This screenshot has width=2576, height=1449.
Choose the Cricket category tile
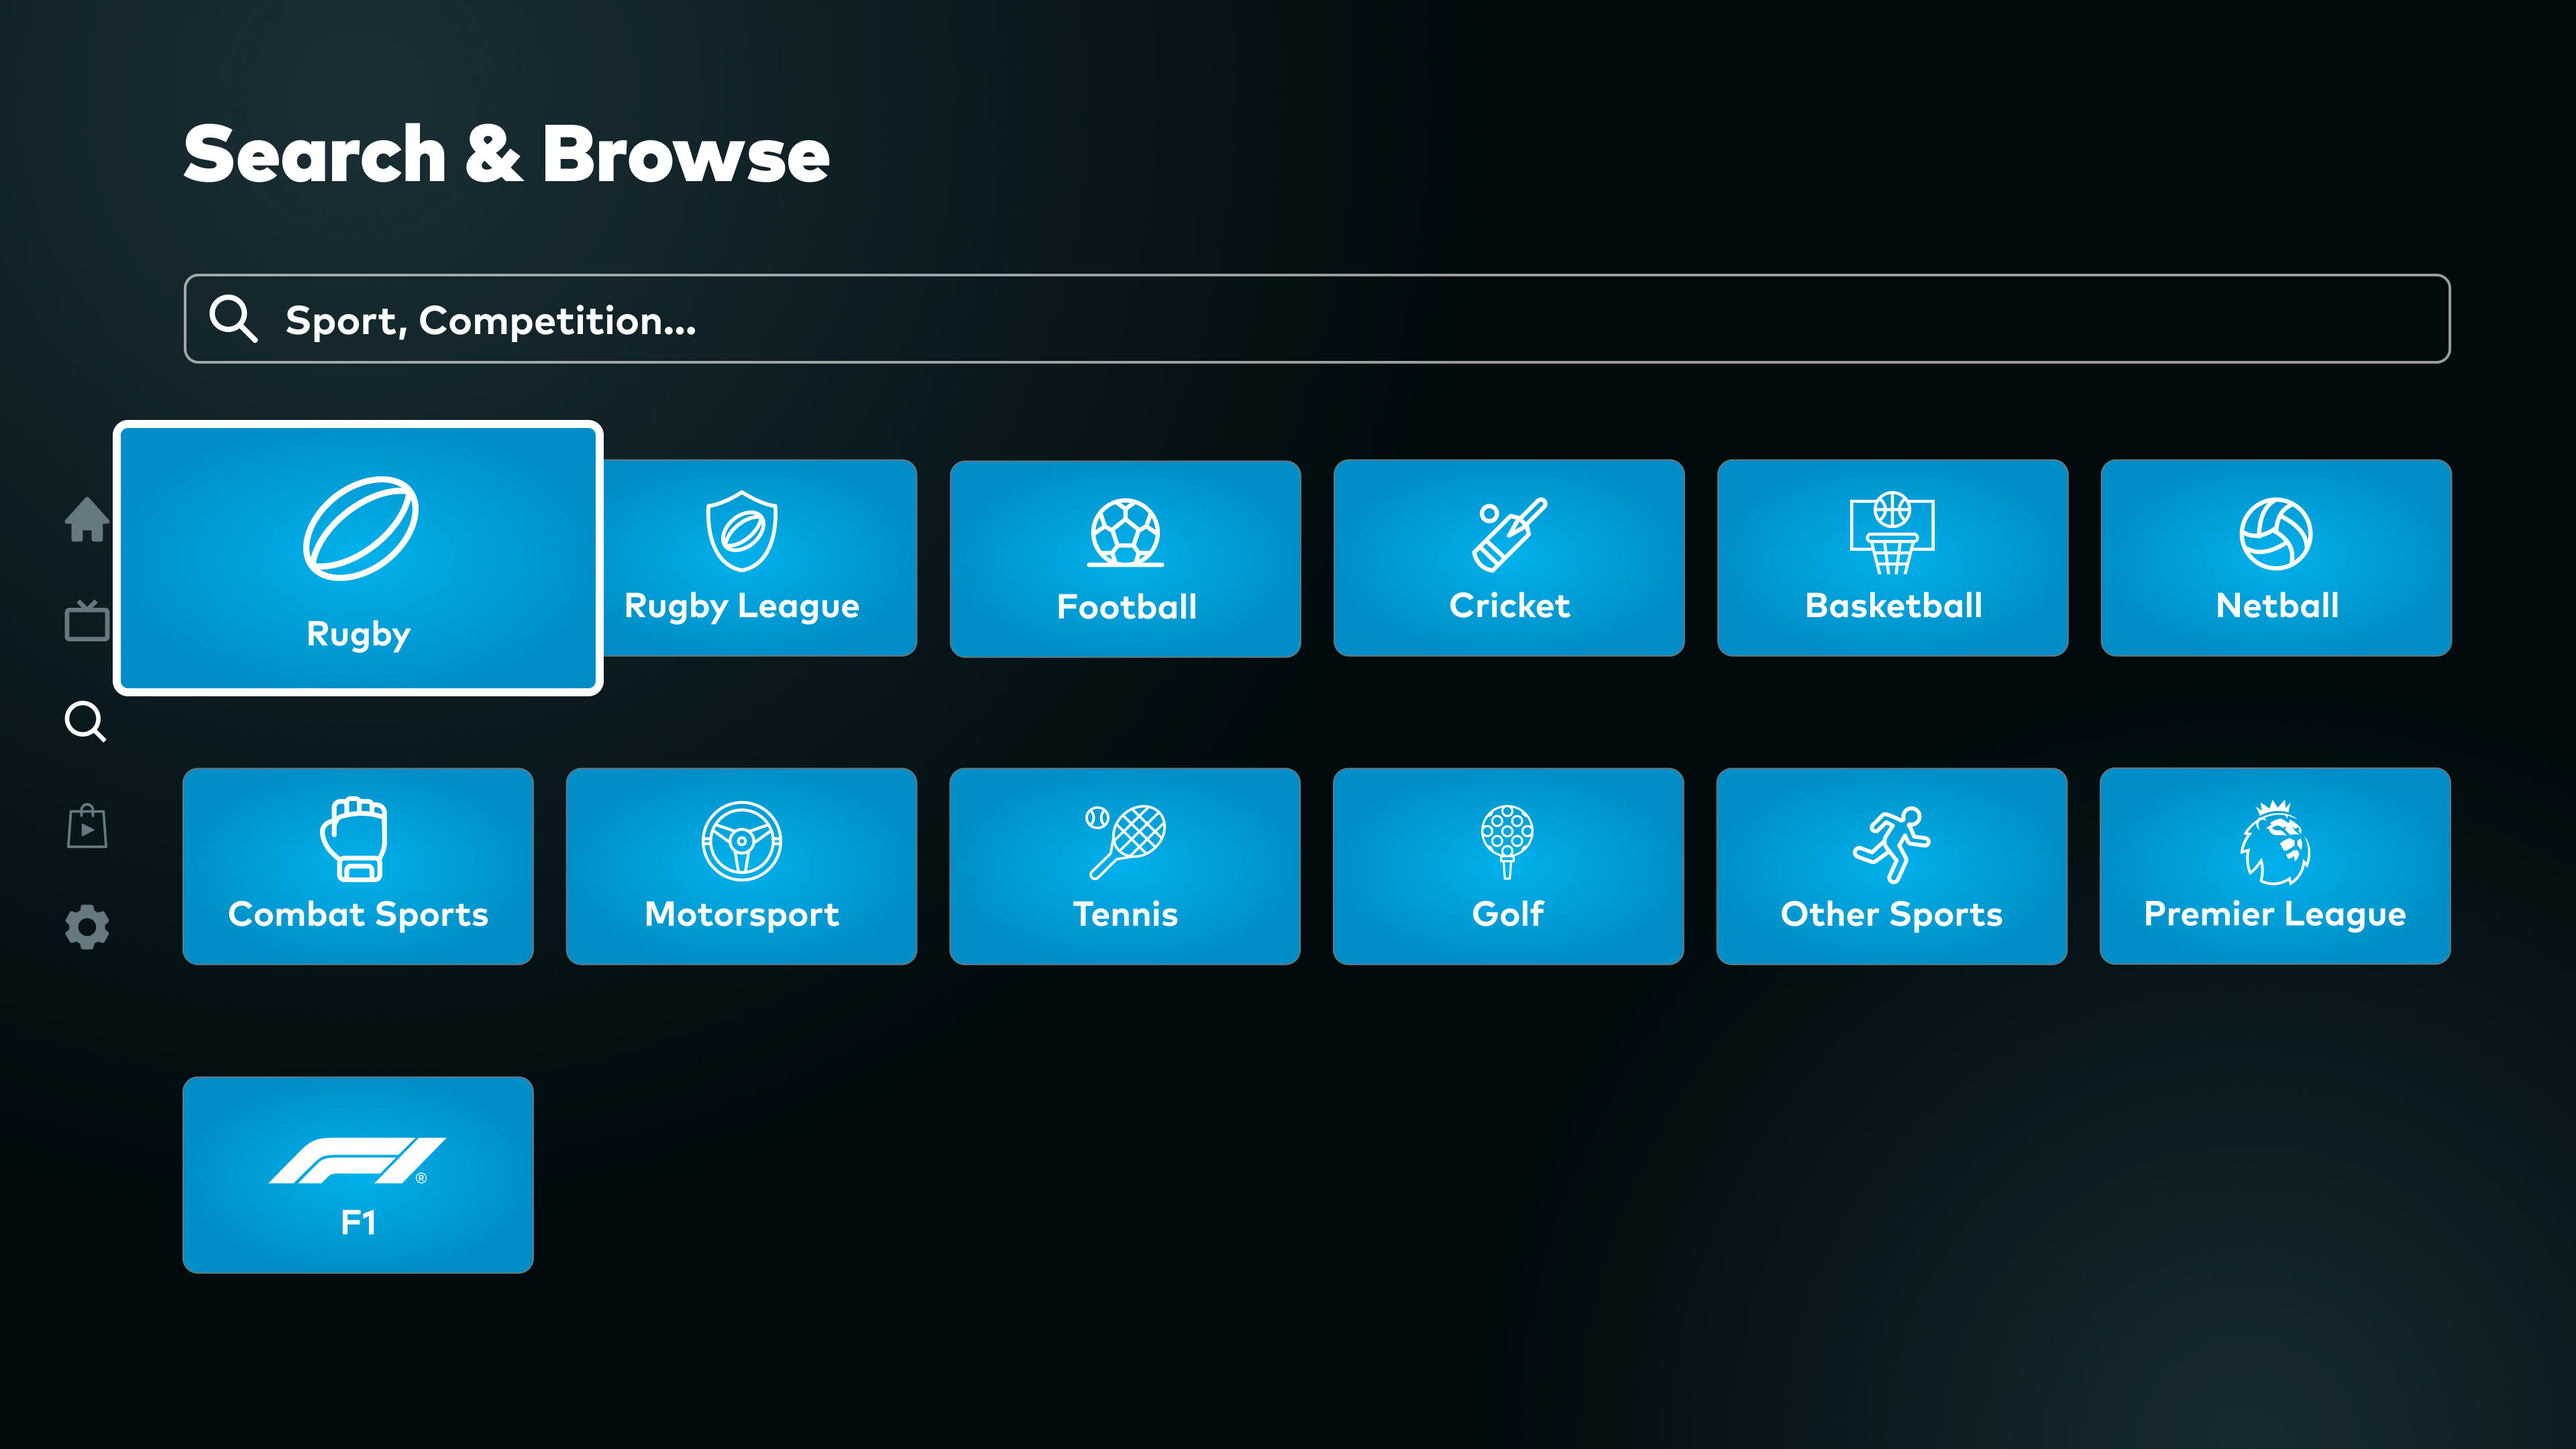click(1509, 558)
